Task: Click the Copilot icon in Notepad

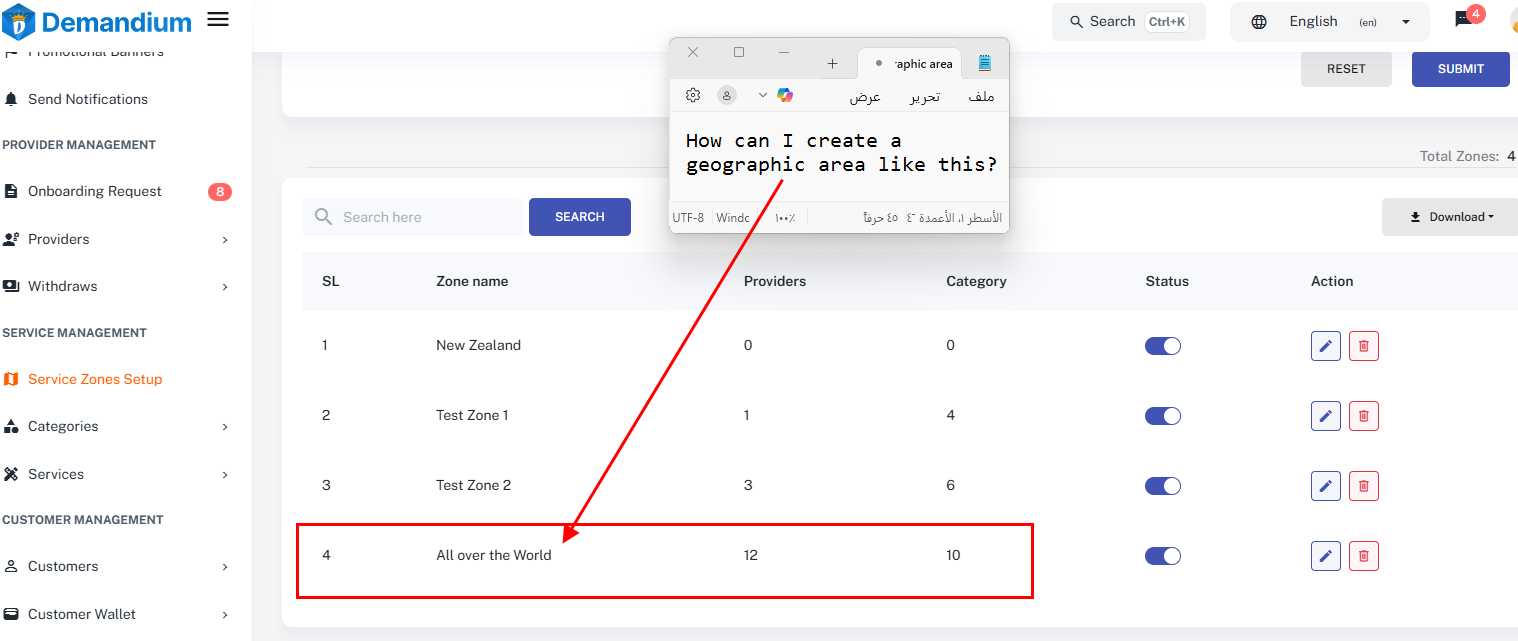Action: 785,95
